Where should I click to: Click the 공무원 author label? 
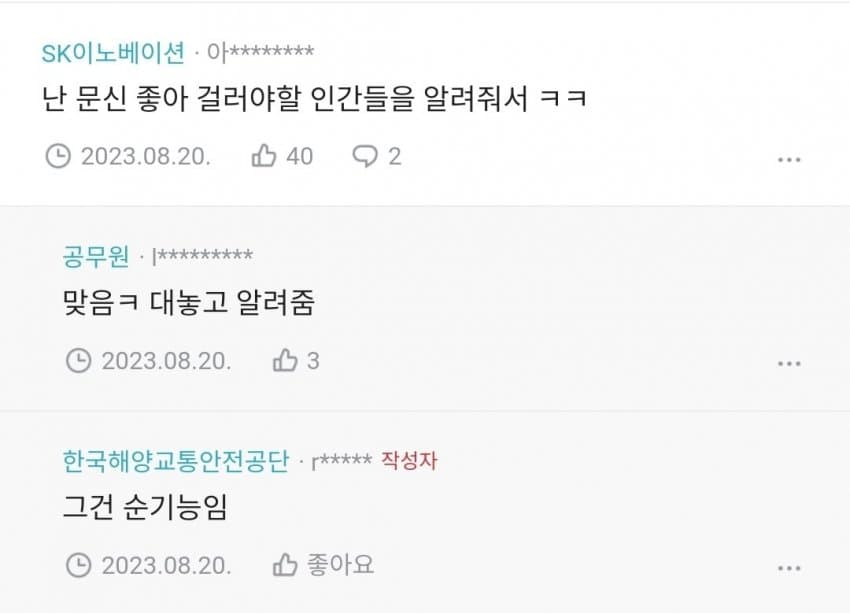pos(96,257)
